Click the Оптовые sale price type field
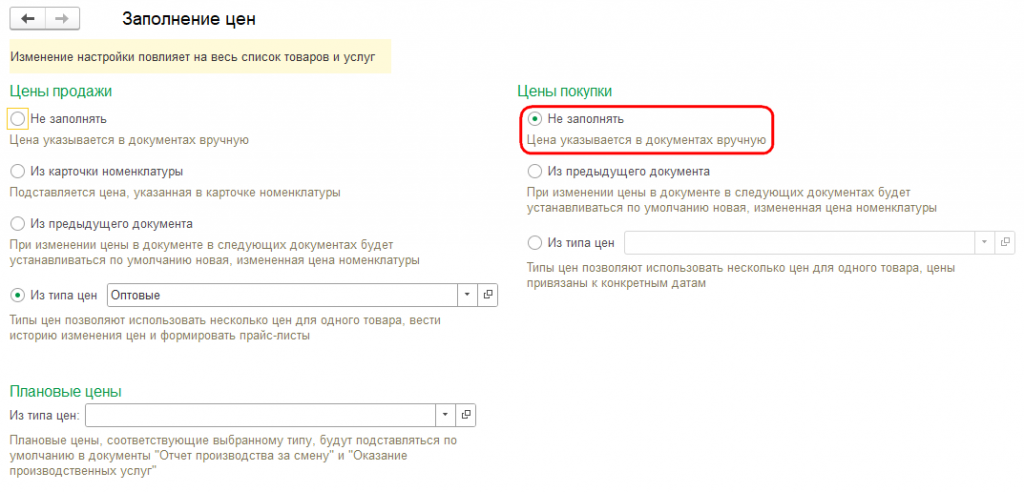 point(282,295)
